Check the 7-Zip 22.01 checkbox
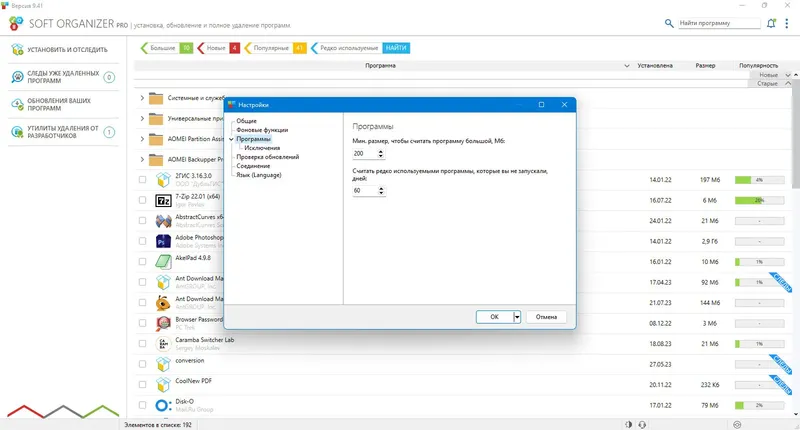Viewport: 800px width, 430px height. click(x=142, y=200)
